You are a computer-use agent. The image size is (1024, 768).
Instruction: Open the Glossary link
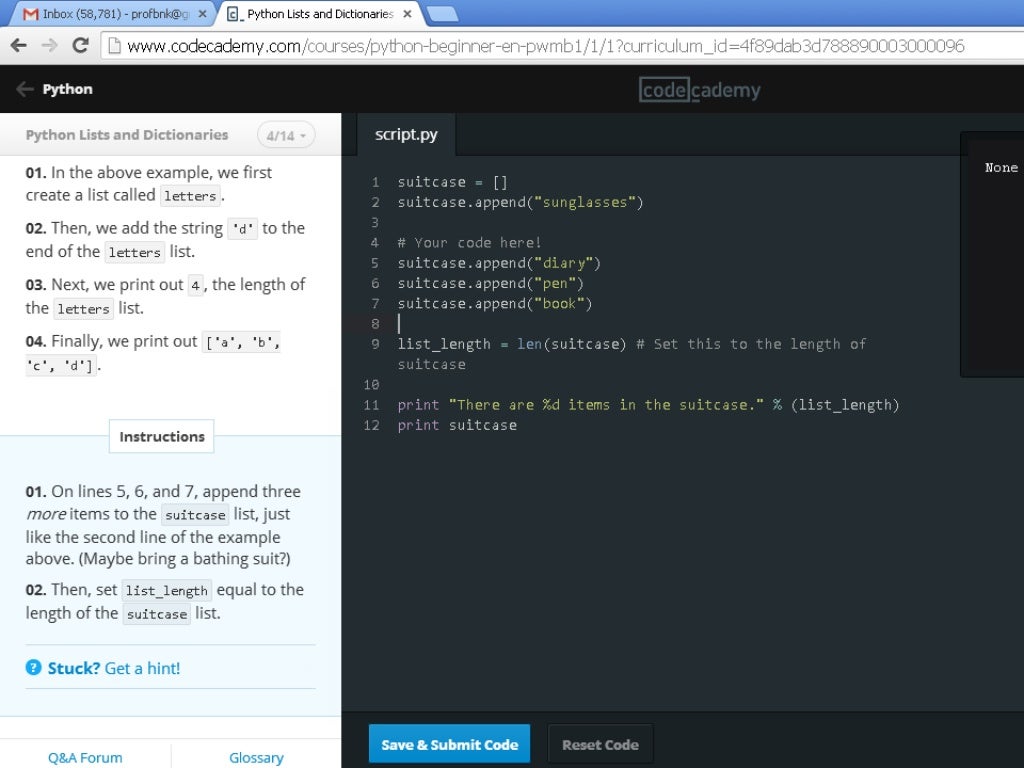256,758
